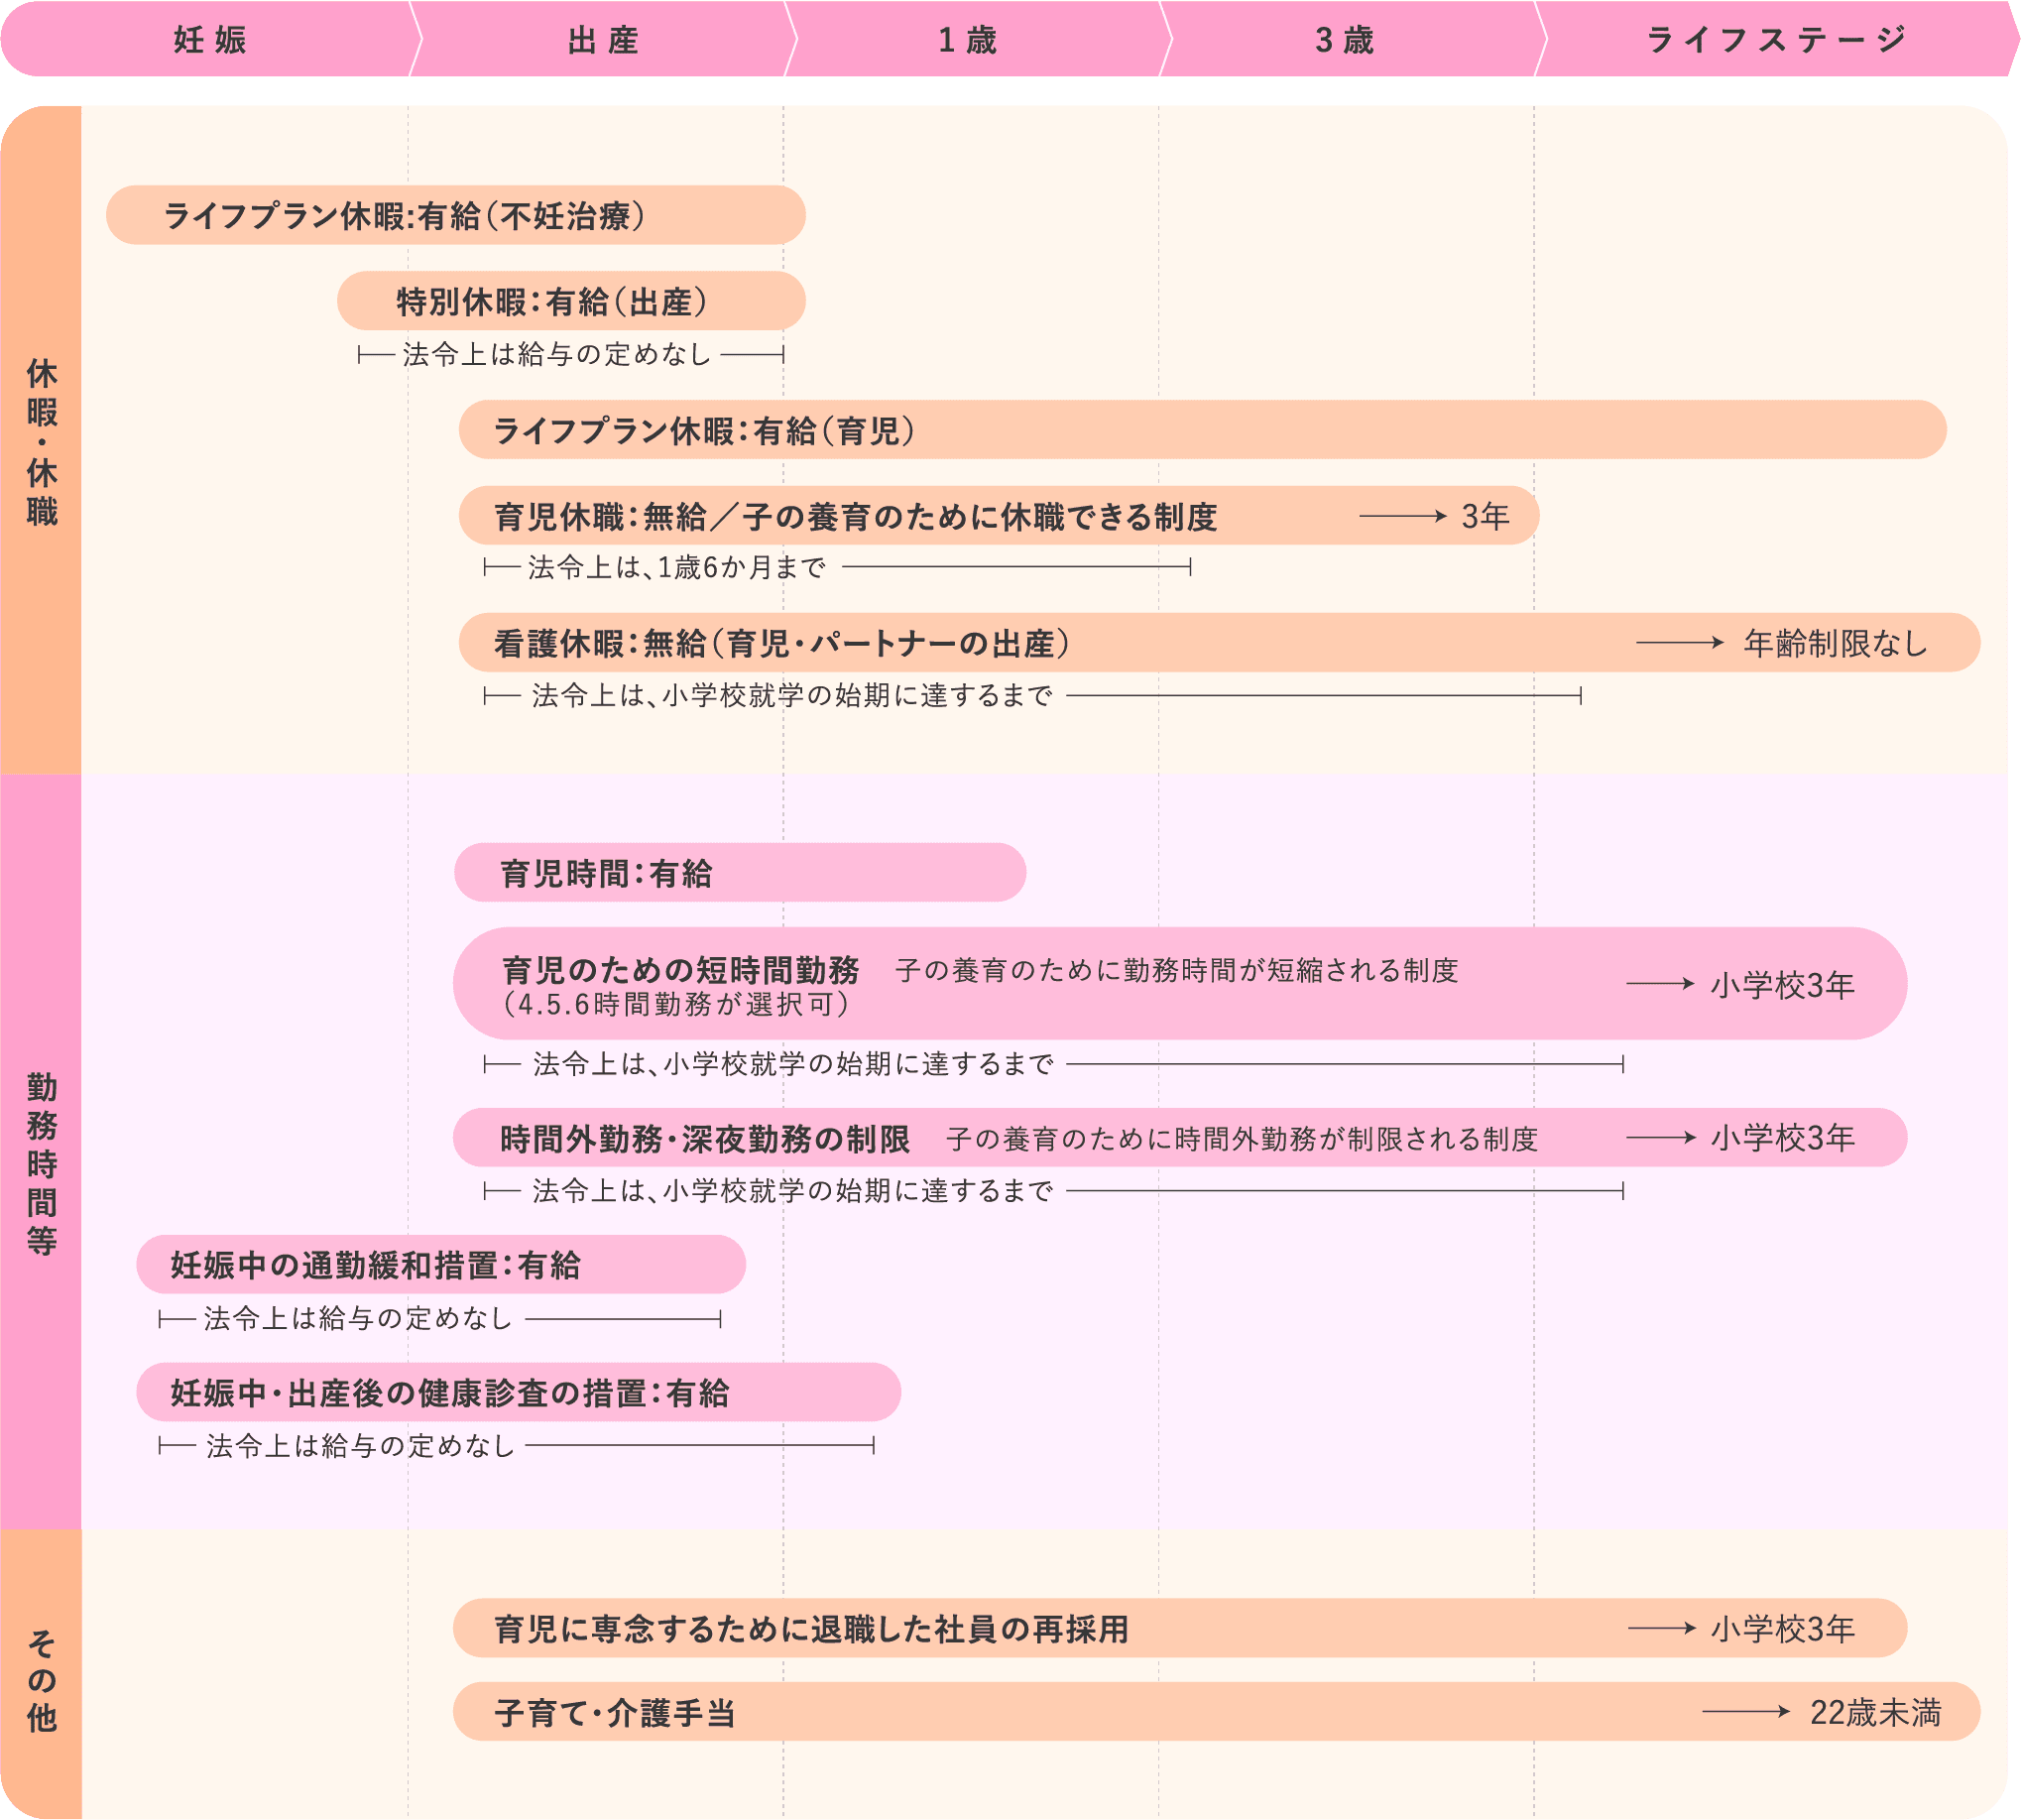Click 小学校3年 on 短時間勤務 bar
2021x1820 pixels.
1783,985
